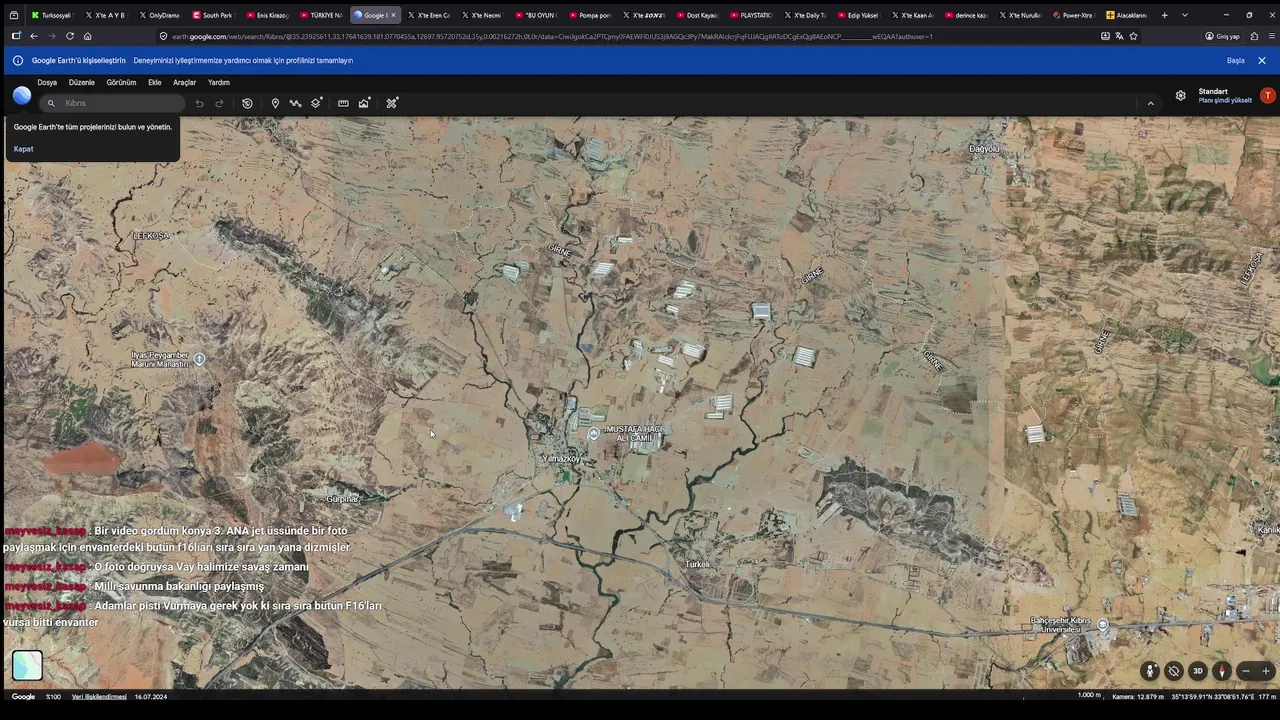Open Google Earth settings gear
1280x720 pixels.
point(1180,95)
